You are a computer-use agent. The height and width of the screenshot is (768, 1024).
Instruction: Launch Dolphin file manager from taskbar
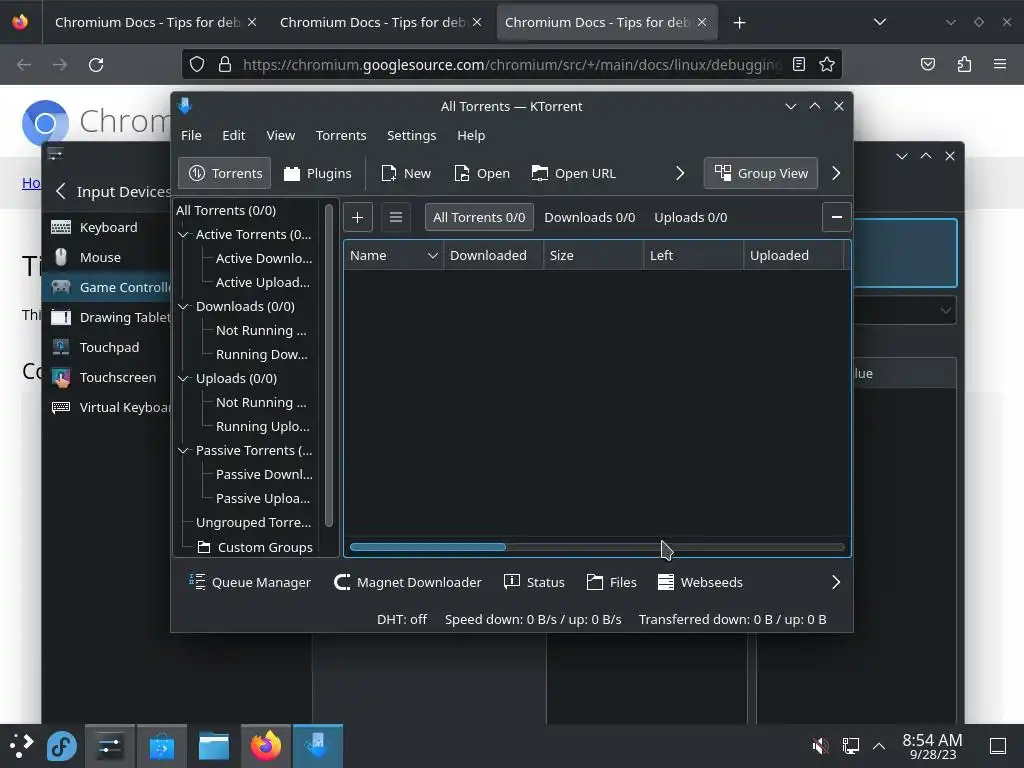point(214,746)
